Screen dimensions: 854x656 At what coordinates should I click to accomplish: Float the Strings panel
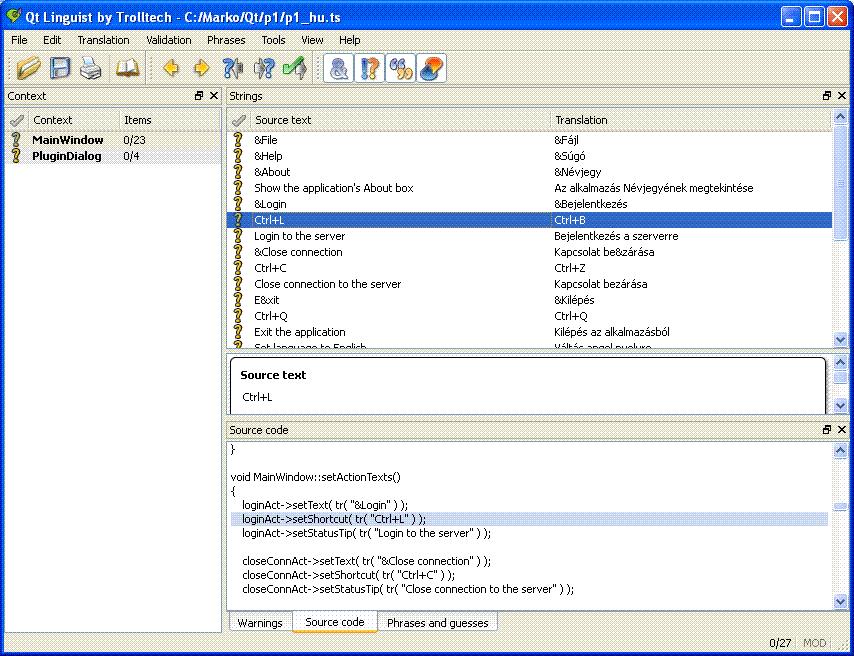point(827,96)
